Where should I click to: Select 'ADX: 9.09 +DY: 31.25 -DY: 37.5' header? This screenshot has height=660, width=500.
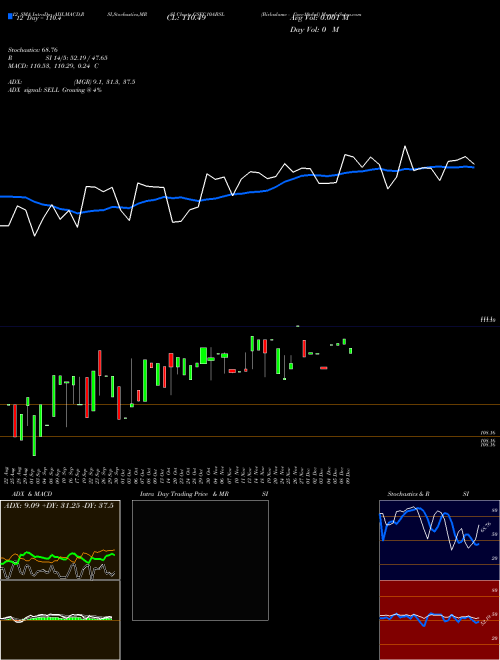point(59,506)
